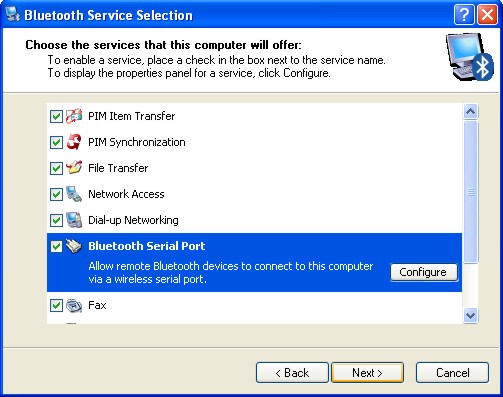Close the Bluetooth Service Selection window
This screenshot has width=503, height=397.
(x=487, y=15)
